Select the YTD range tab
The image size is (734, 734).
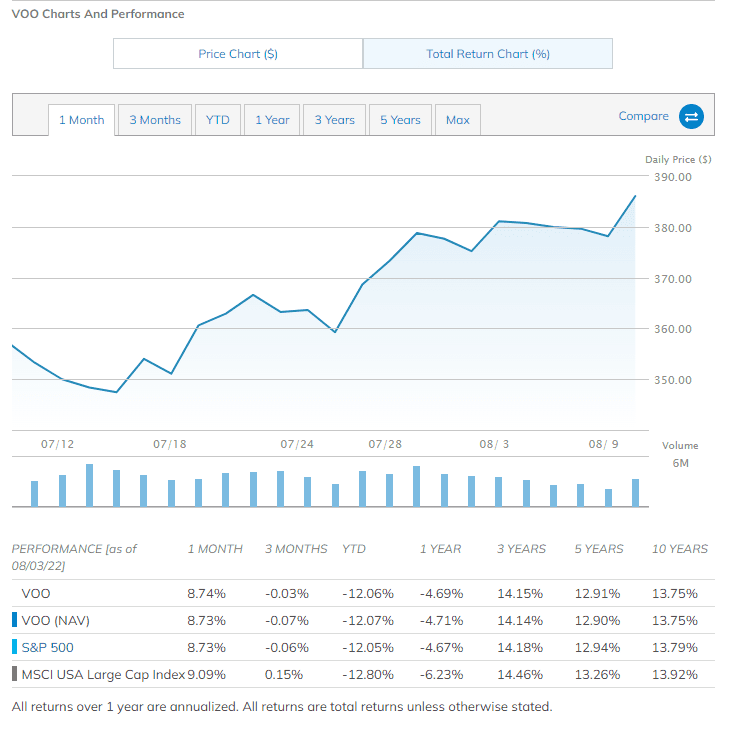tap(218, 120)
